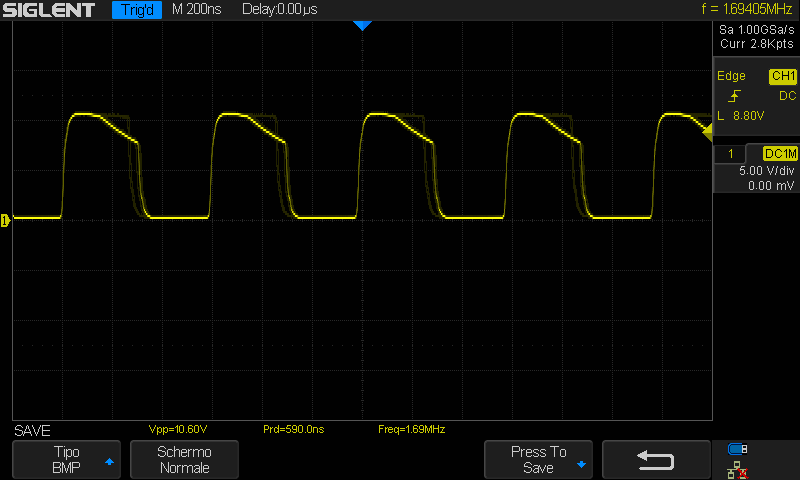Click the channel 1 ground level marker
The width and height of the screenshot is (800, 480).
click(x=5, y=220)
